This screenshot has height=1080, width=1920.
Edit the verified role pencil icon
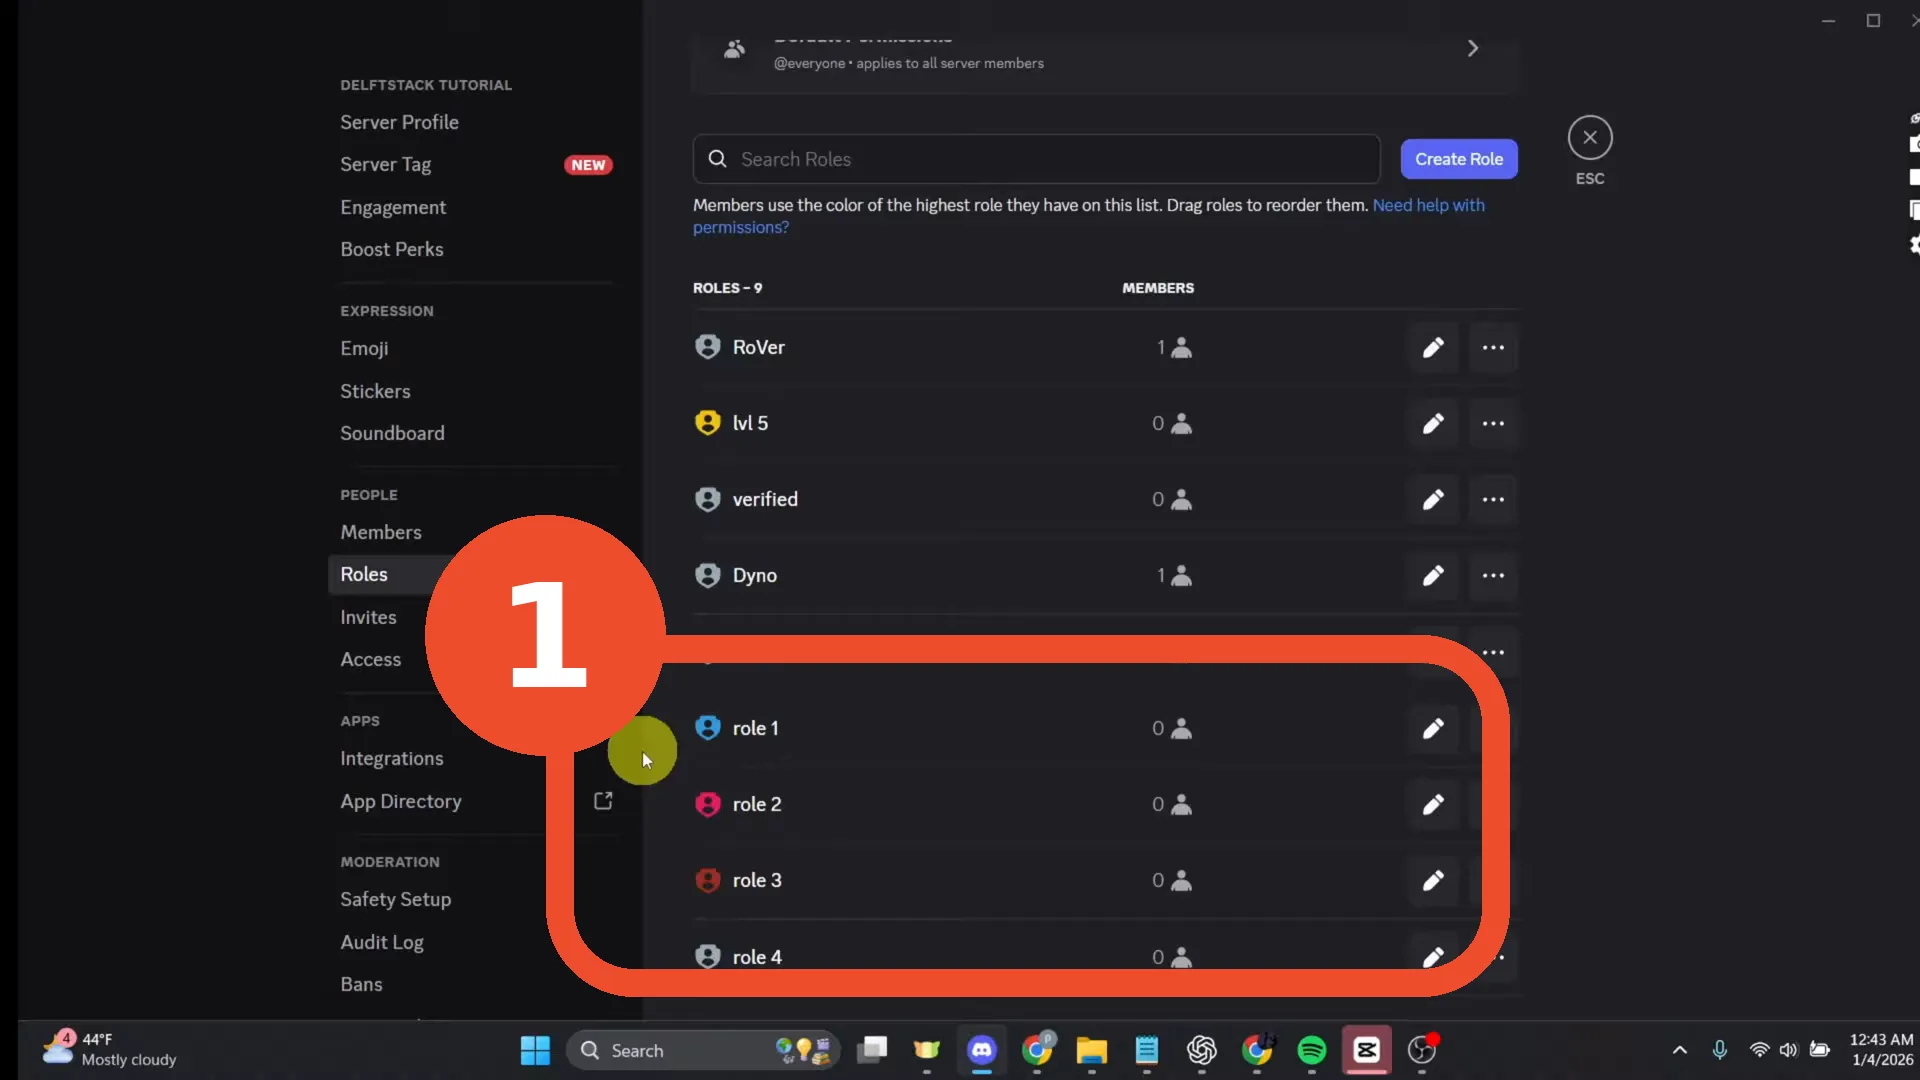click(1433, 500)
